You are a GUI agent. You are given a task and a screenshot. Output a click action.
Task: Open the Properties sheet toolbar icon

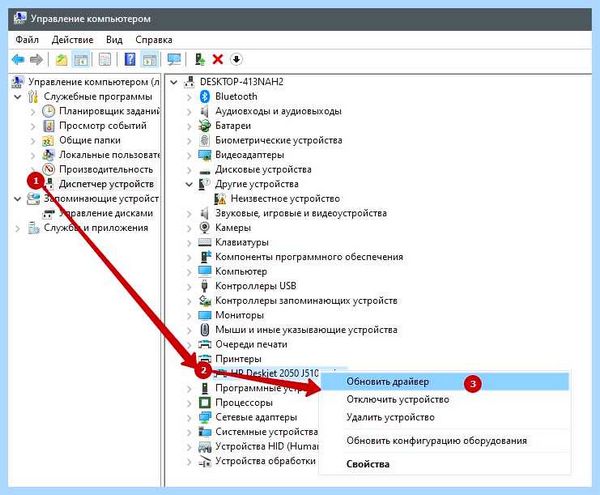coord(104,59)
